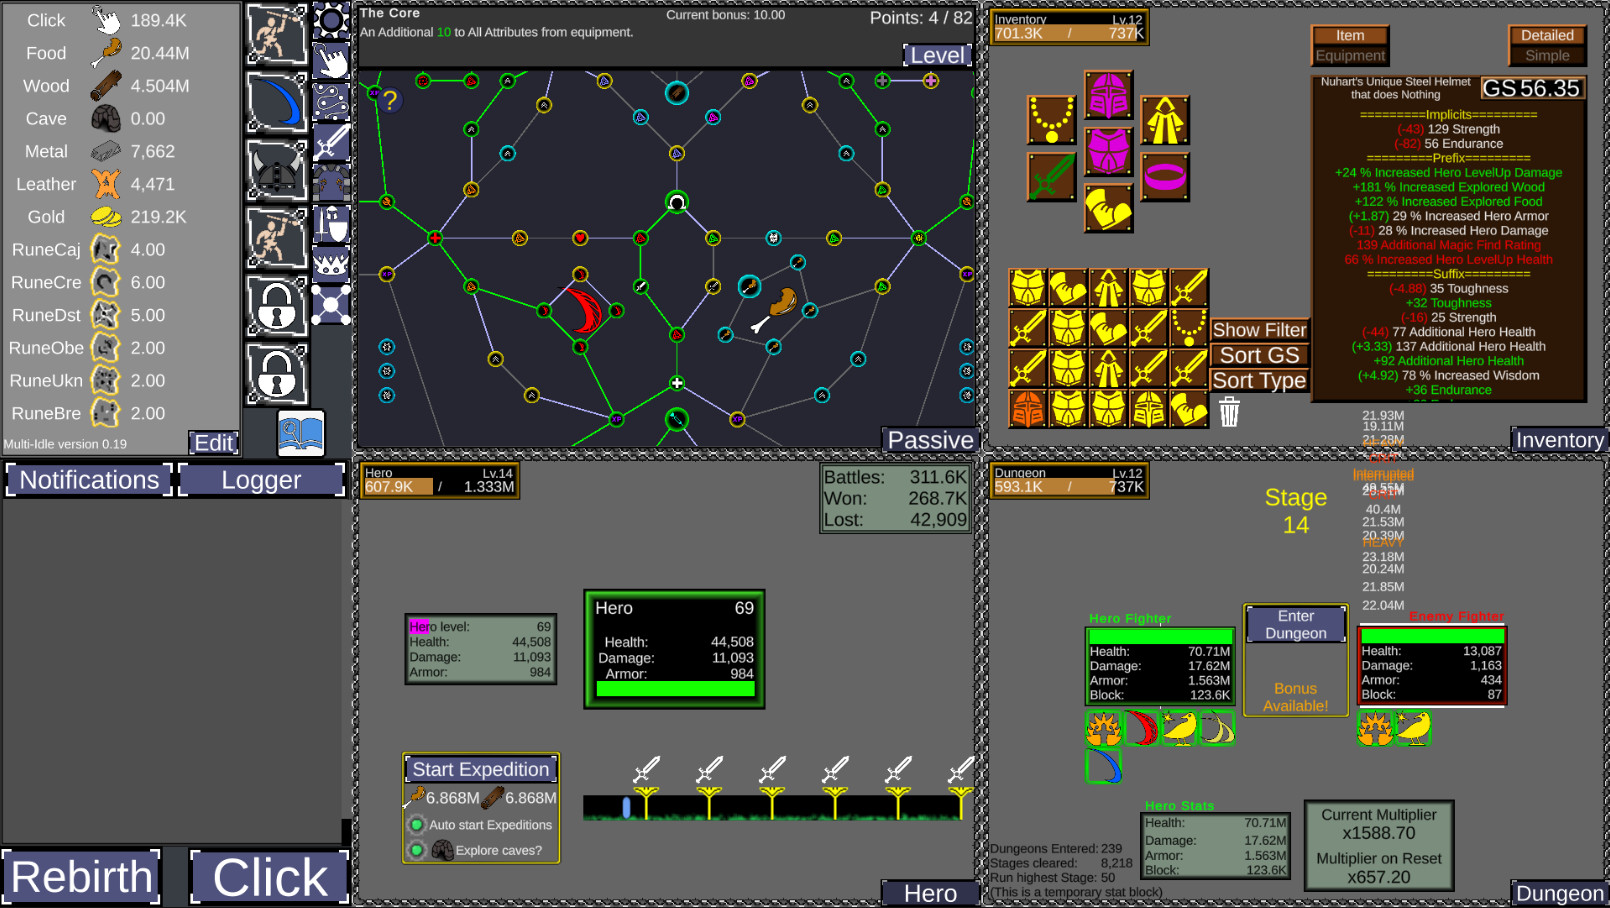This screenshot has width=1610, height=908.
Task: Switch to the Logger tab
Action: [261, 479]
